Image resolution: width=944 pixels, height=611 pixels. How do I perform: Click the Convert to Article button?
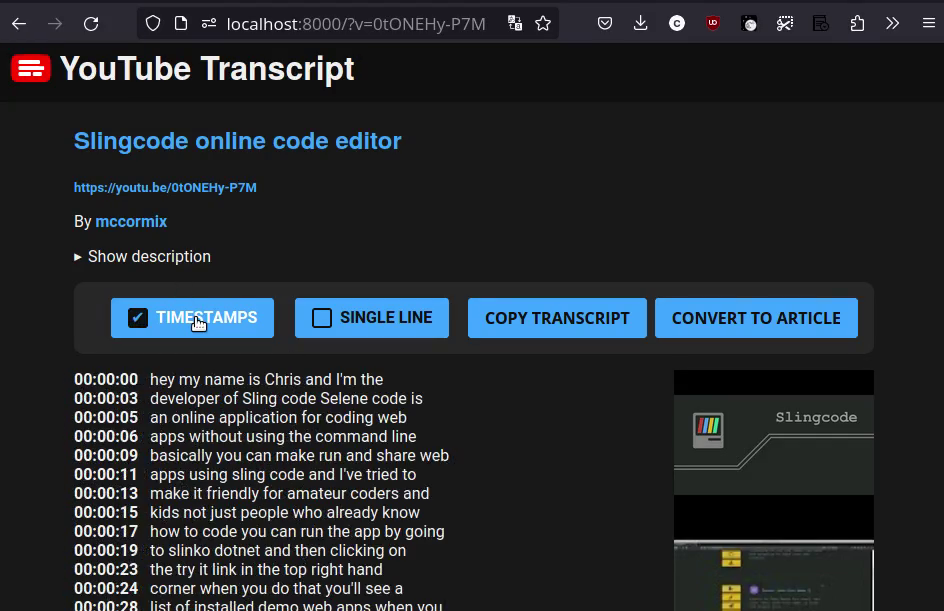[756, 318]
